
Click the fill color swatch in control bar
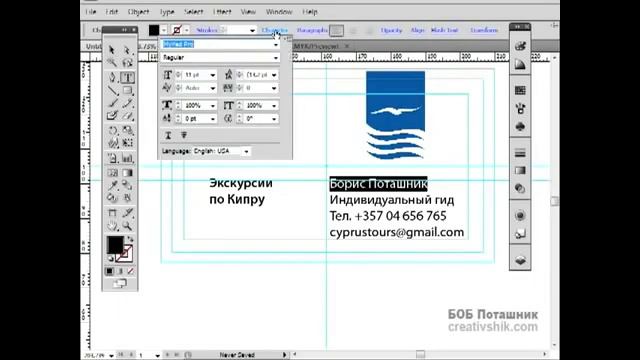click(x=154, y=30)
